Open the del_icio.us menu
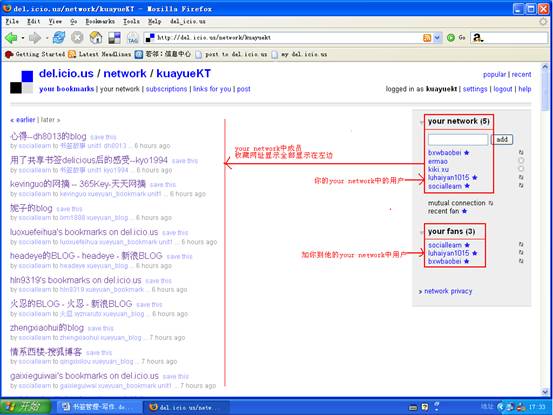Viewport: 553px width, 415px height. point(188,22)
